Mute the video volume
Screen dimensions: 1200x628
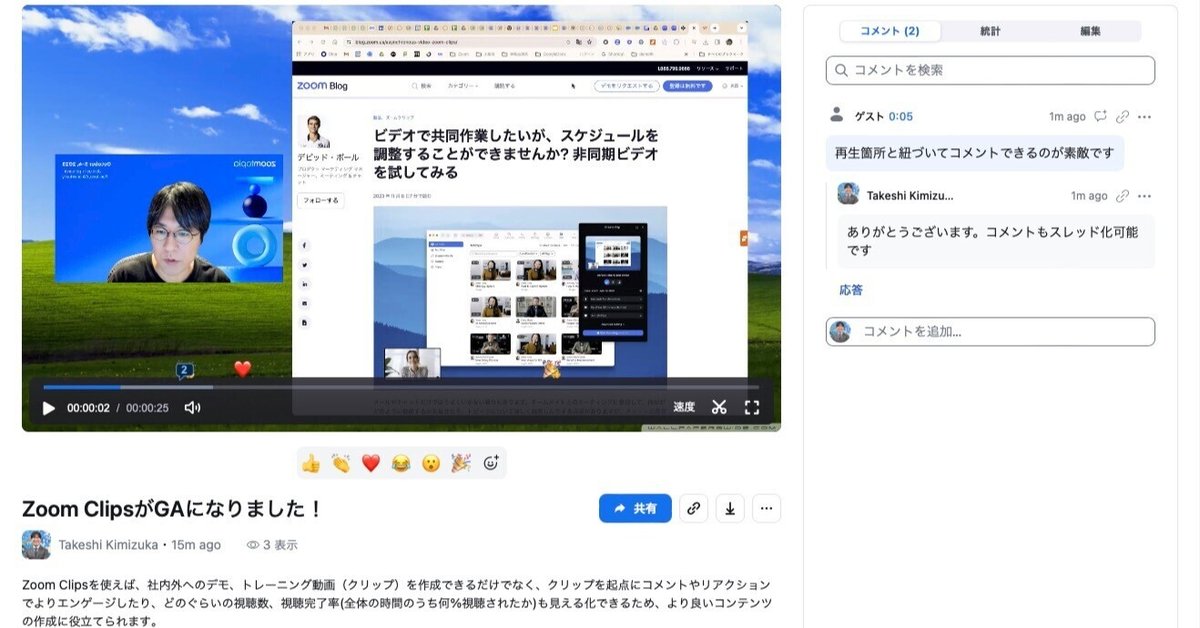point(192,408)
